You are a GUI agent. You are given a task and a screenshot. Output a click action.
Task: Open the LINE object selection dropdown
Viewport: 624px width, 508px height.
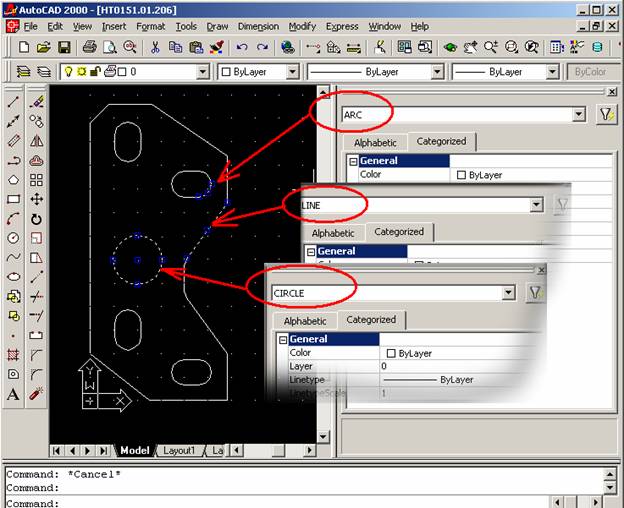tap(536, 205)
